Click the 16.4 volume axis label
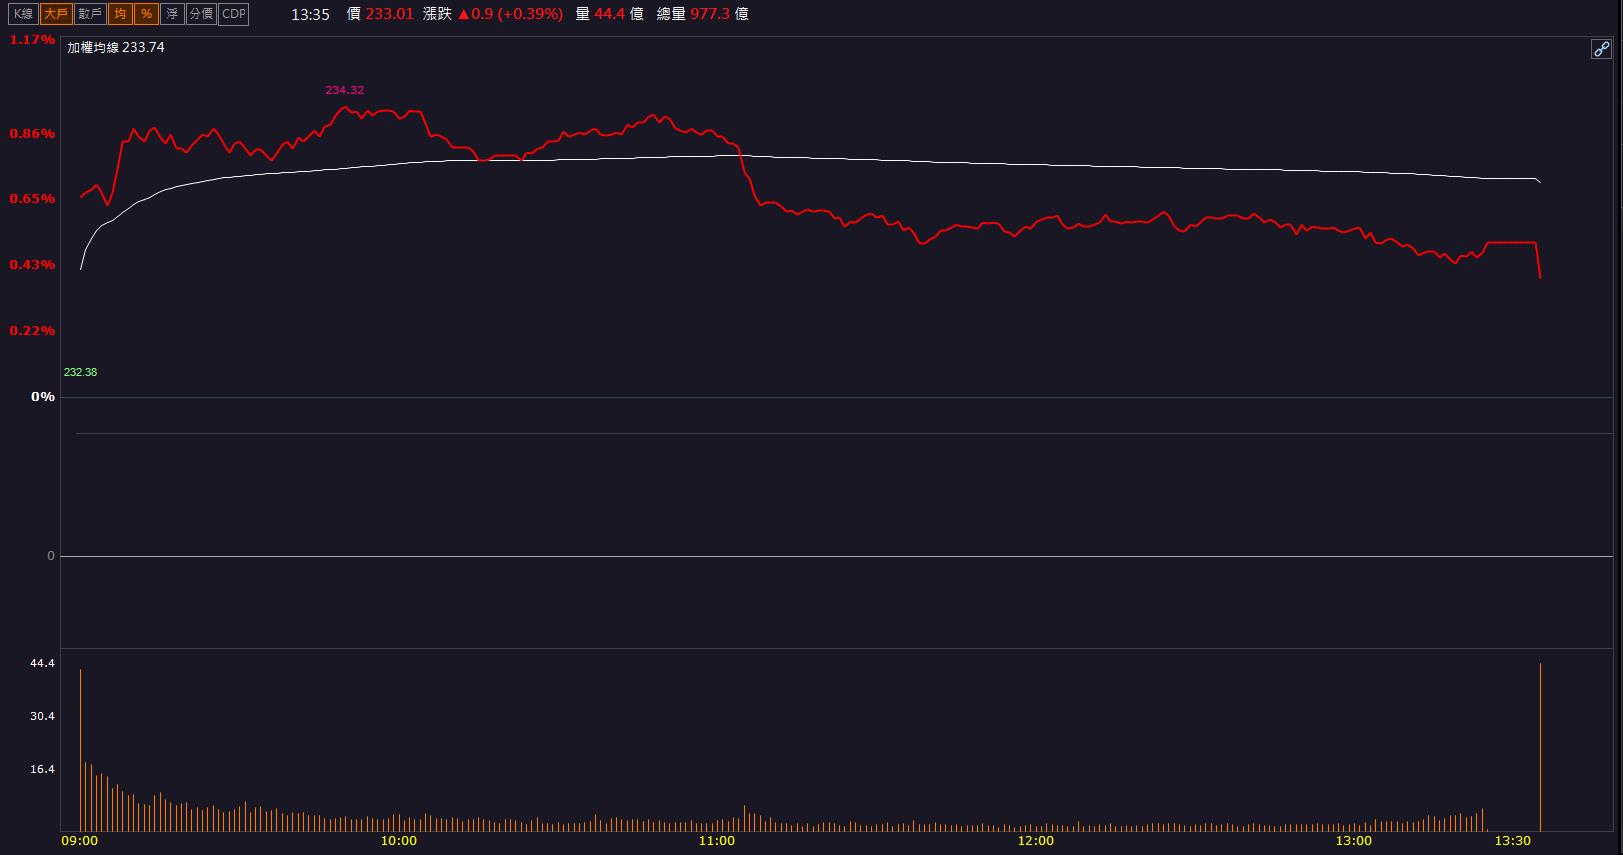Viewport: 1623px width, 855px height. pos(43,769)
